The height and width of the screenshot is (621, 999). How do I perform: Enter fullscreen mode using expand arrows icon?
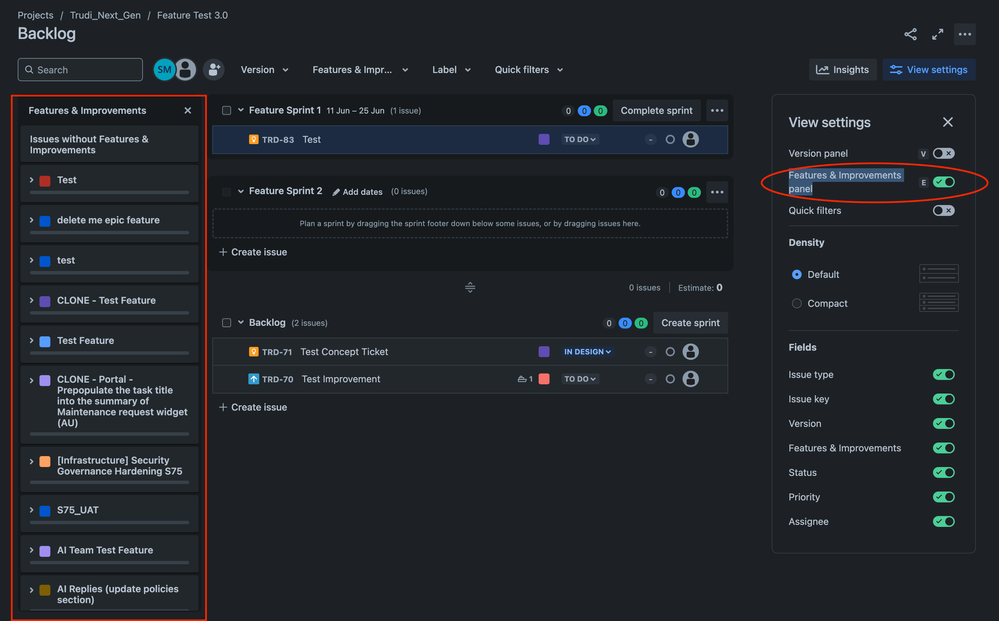(937, 34)
